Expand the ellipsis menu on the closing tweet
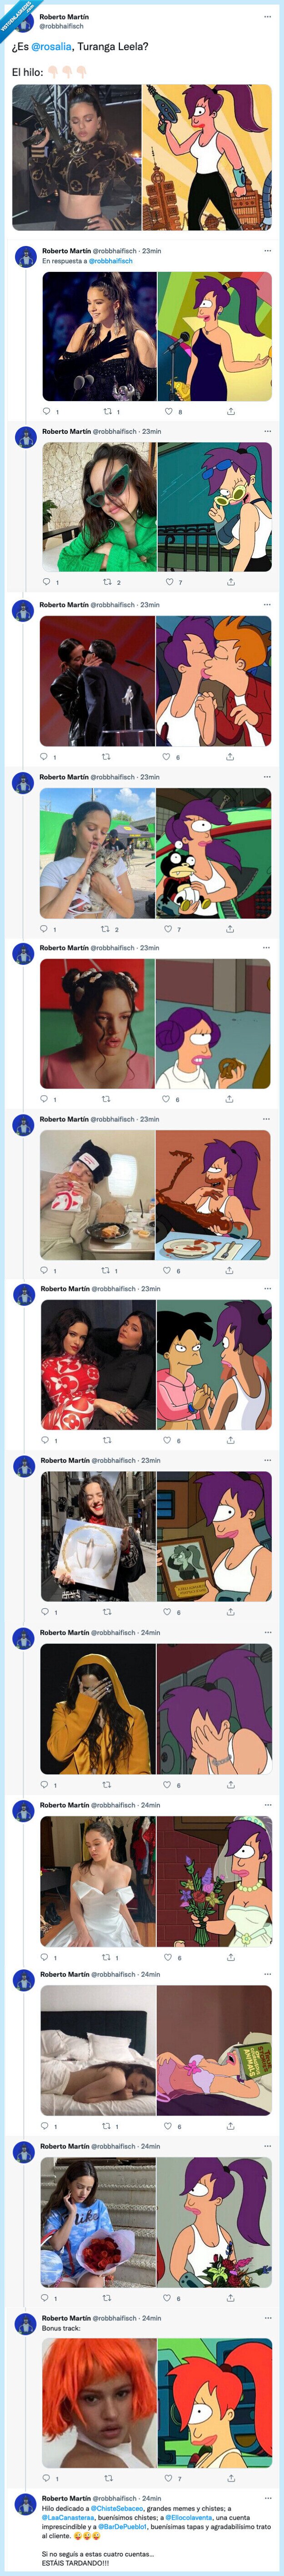The image size is (284, 2576). [268, 2500]
